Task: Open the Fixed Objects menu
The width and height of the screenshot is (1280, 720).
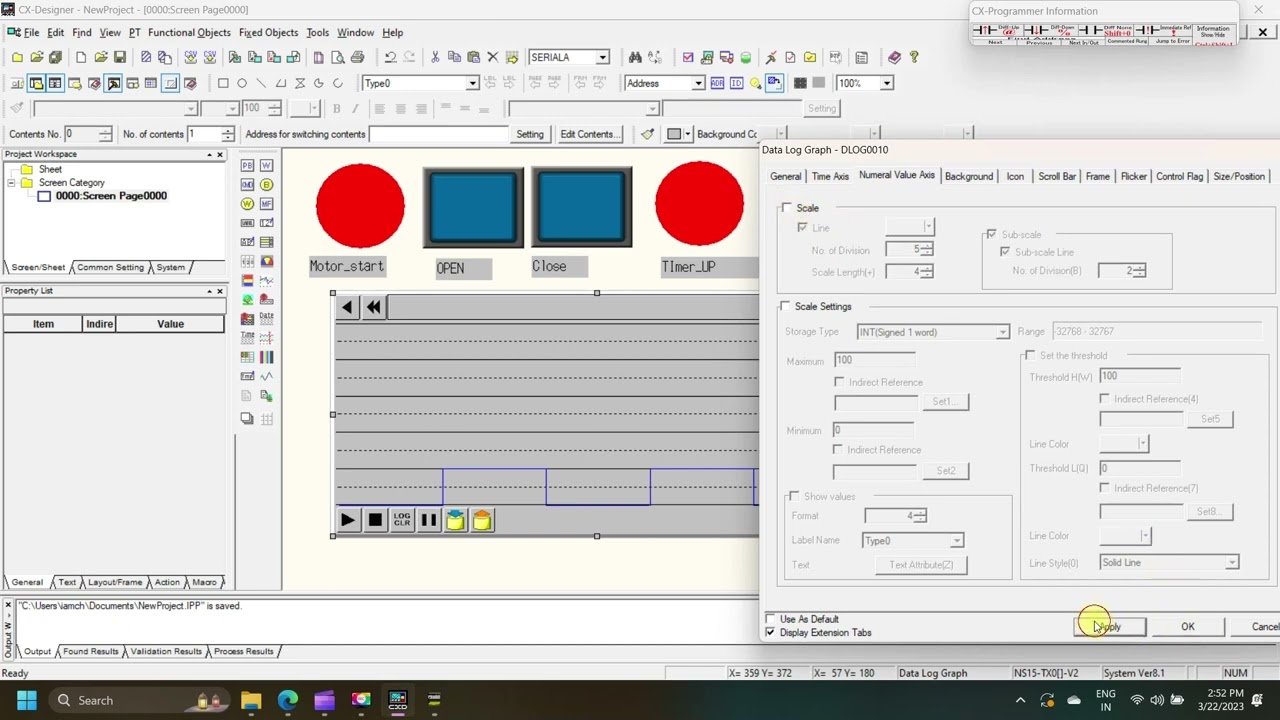Action: (268, 32)
